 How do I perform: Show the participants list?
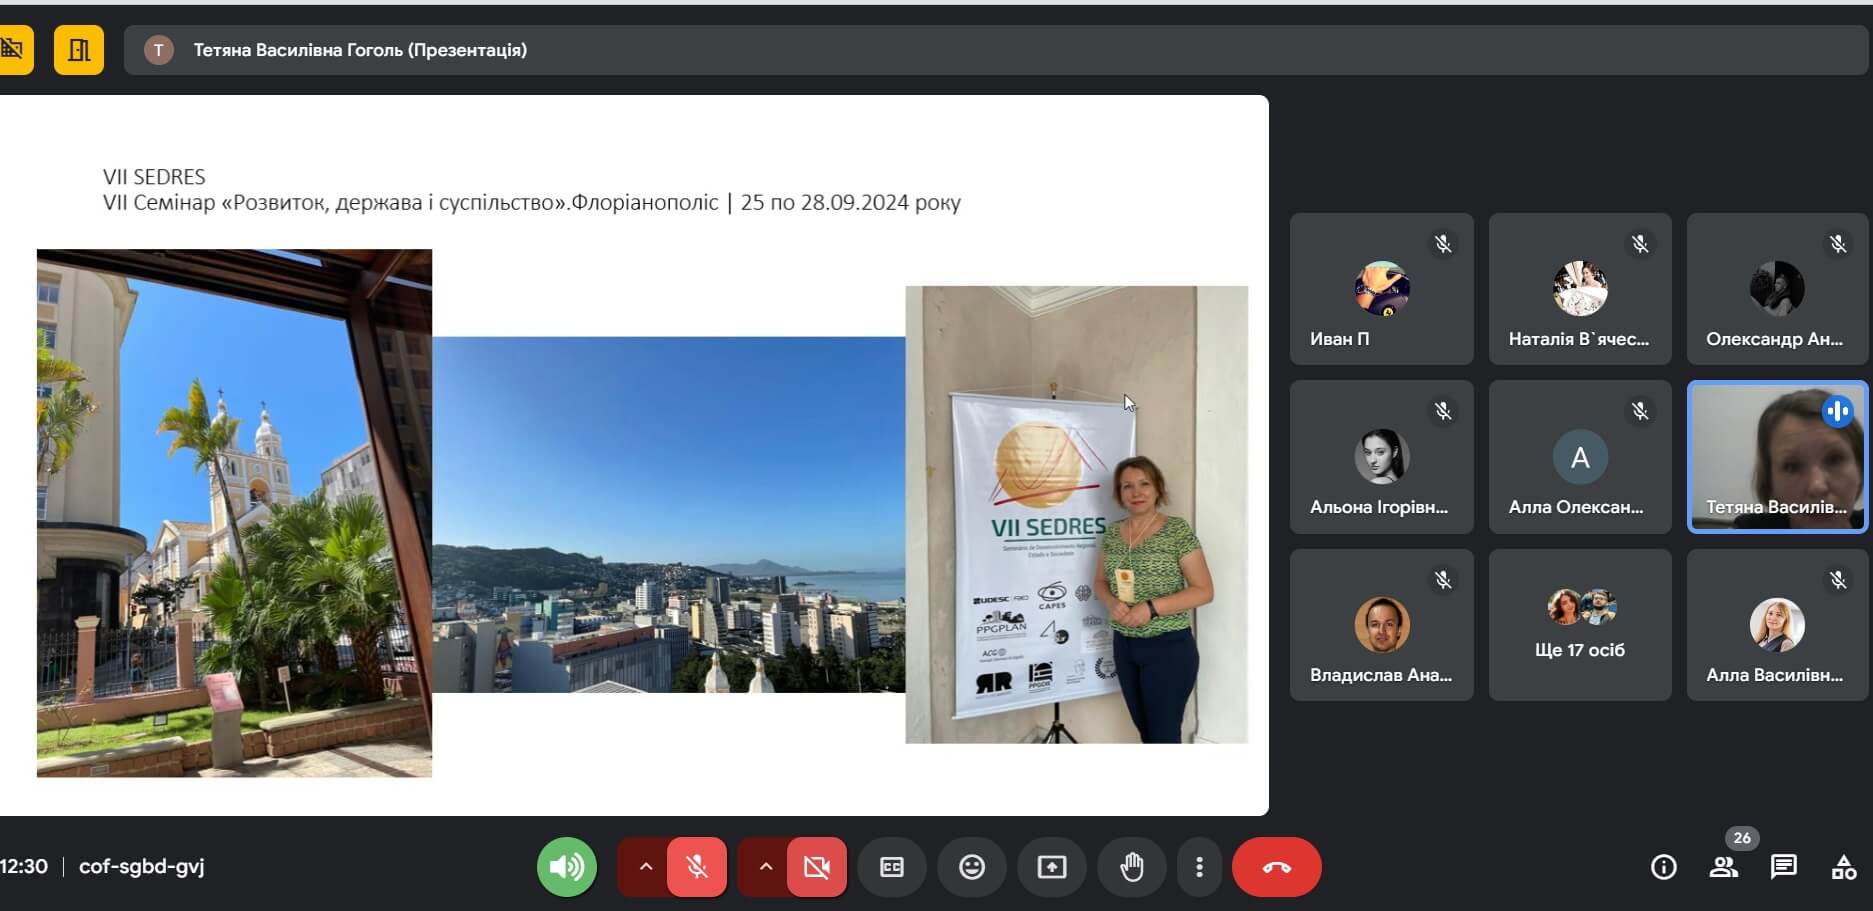coord(1724,867)
